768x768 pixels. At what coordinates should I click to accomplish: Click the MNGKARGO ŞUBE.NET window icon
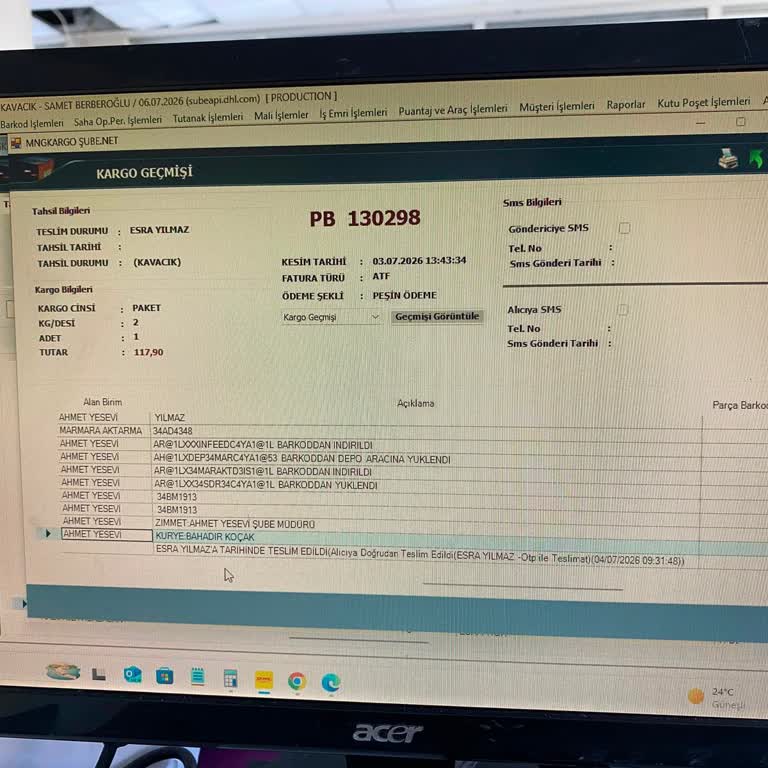[16, 143]
